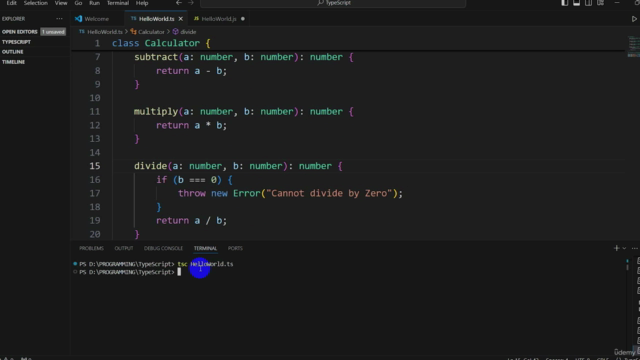Open the View menu
The width and height of the screenshot is (640, 360).
click(61, 3)
